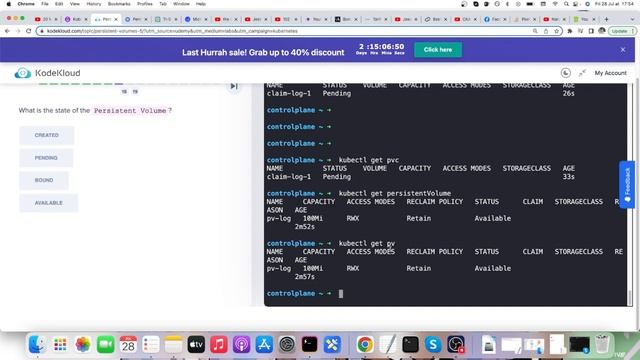Reload the page in Chrome
Screen dimensions: 640x360
click(x=29, y=31)
